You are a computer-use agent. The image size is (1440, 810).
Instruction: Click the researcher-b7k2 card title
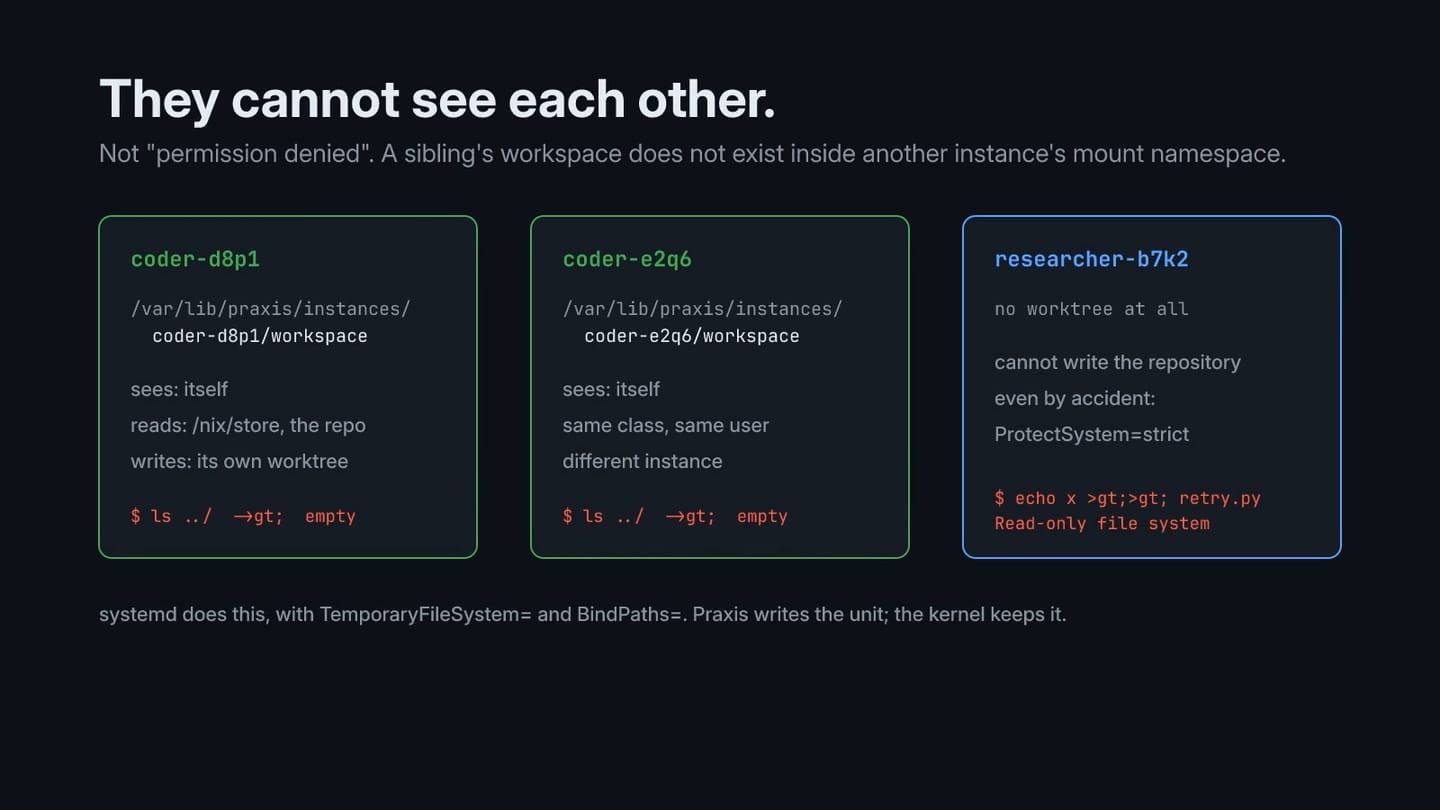coord(1091,259)
